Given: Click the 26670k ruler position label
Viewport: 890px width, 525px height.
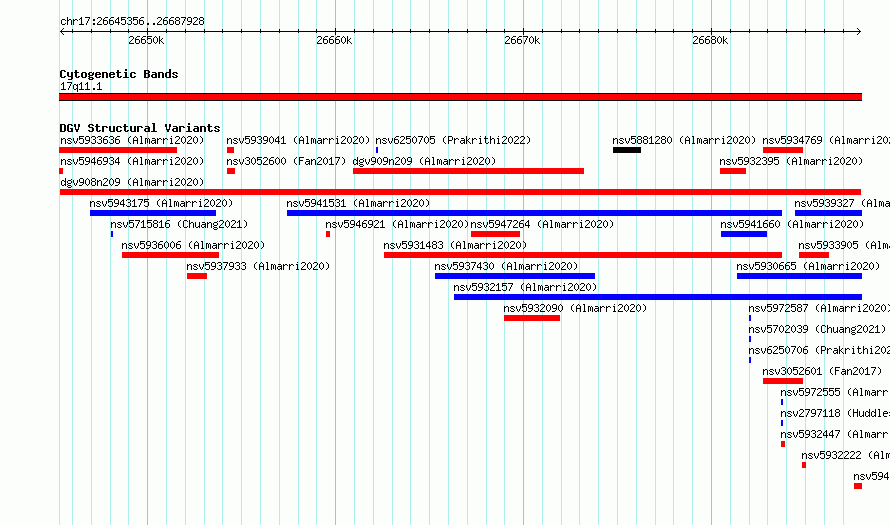Looking at the screenshot, I should click(522, 40).
